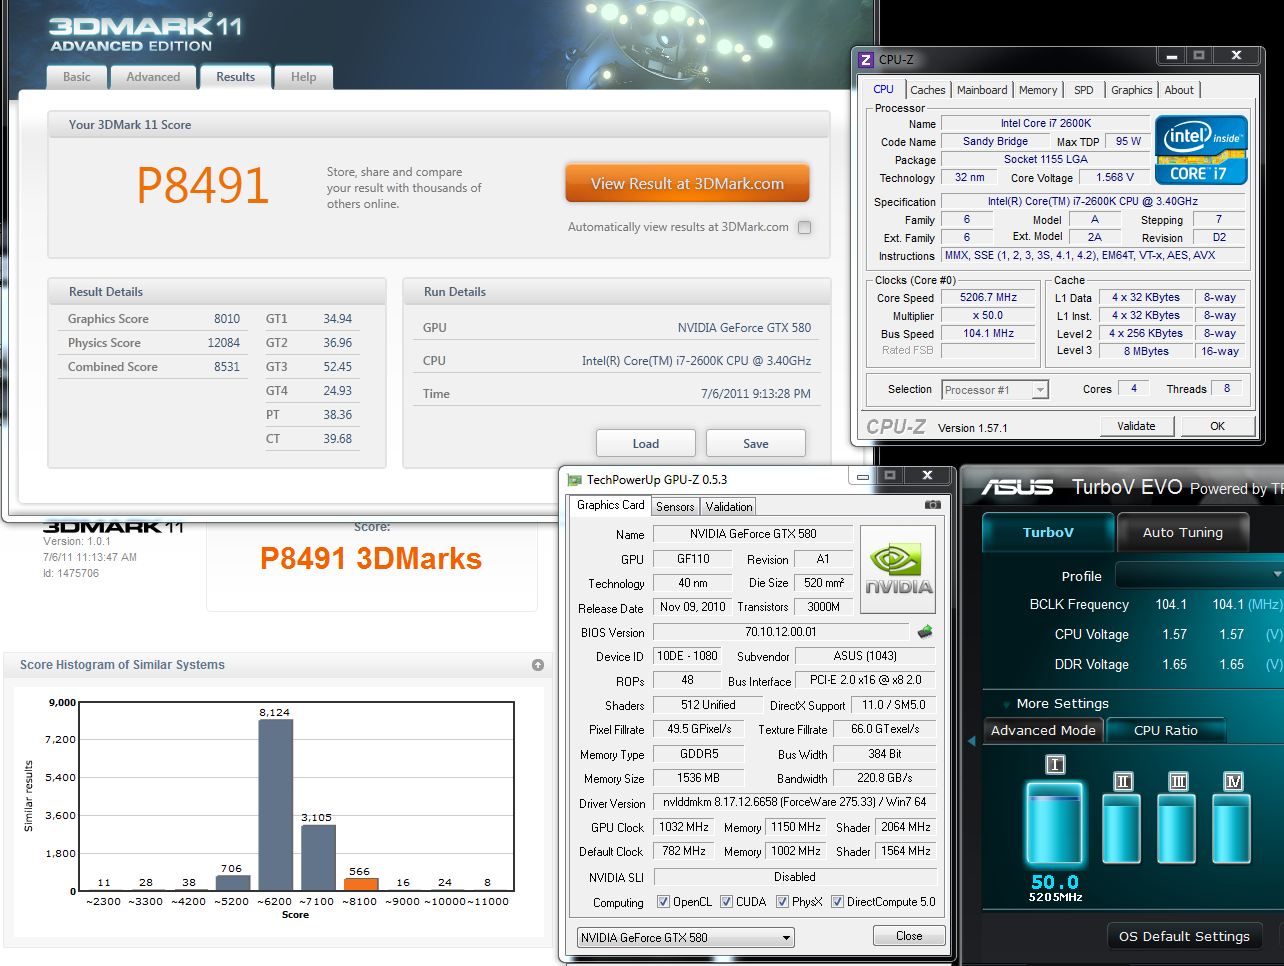
Task: Click the P8491 score text
Action: [x=203, y=185]
